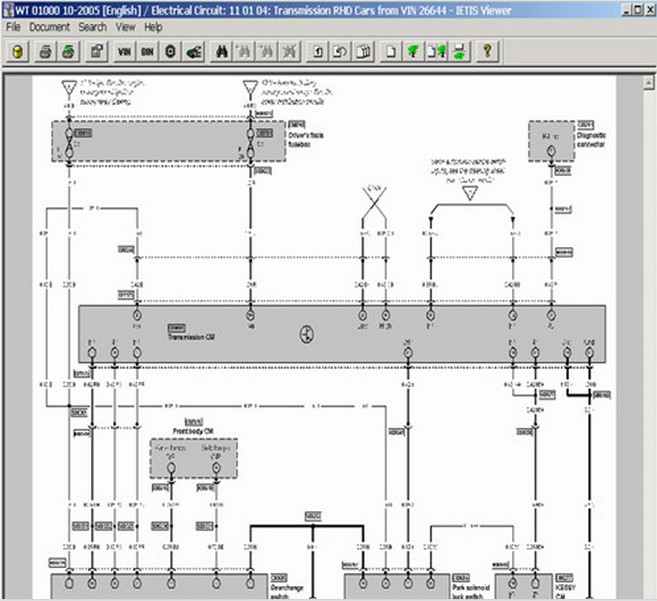Click the Front body CM label
The image size is (657, 601).
[193, 431]
